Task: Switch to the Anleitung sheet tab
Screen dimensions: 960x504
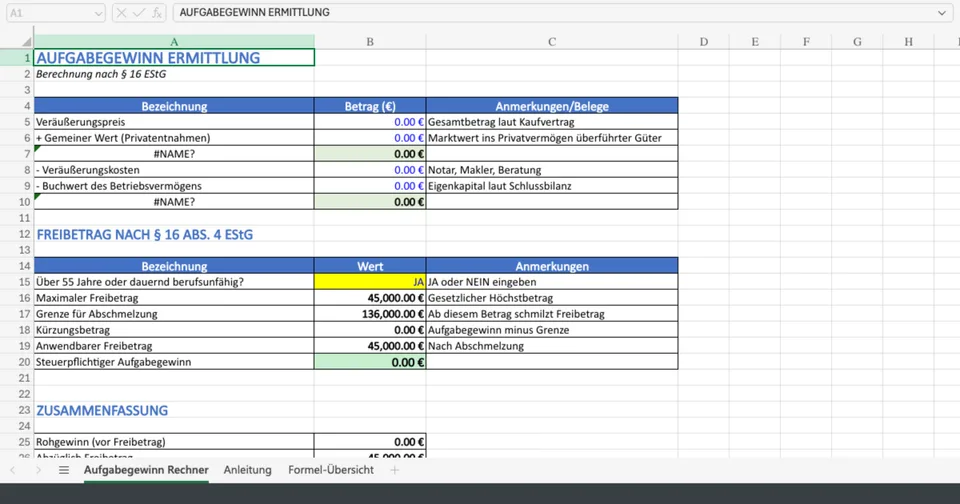Action: (x=247, y=470)
